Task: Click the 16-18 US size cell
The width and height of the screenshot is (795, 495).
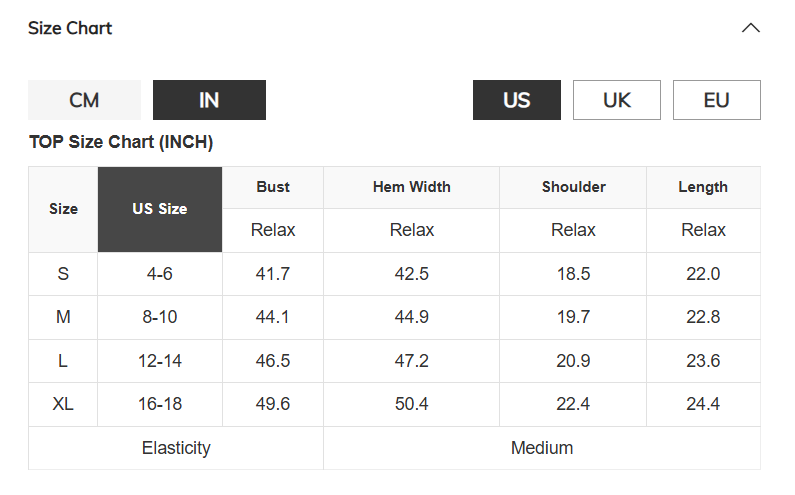Action: (160, 404)
